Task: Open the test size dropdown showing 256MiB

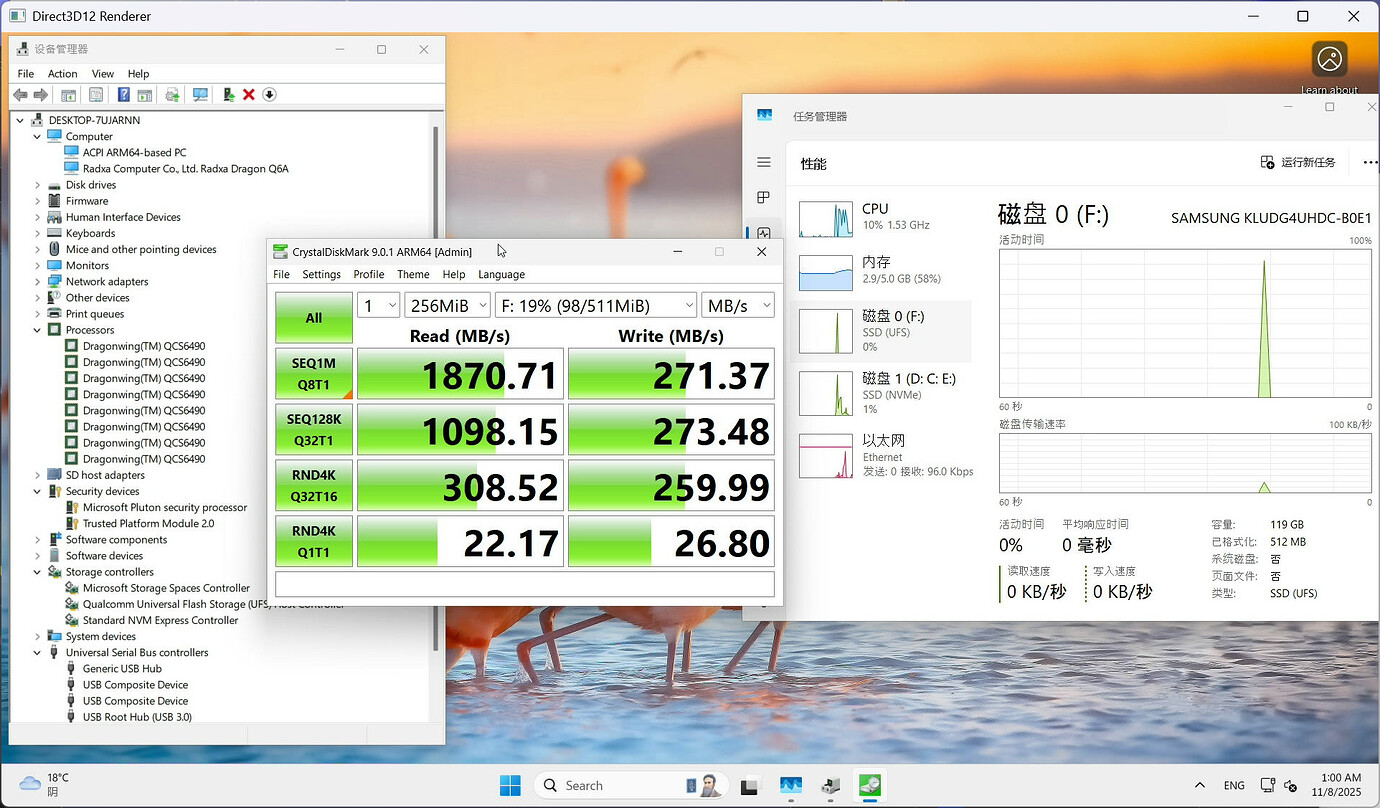Action: (x=447, y=305)
